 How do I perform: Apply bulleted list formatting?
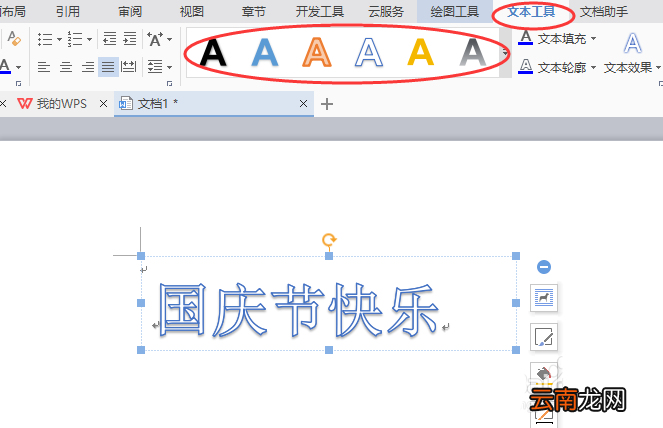[x=45, y=39]
